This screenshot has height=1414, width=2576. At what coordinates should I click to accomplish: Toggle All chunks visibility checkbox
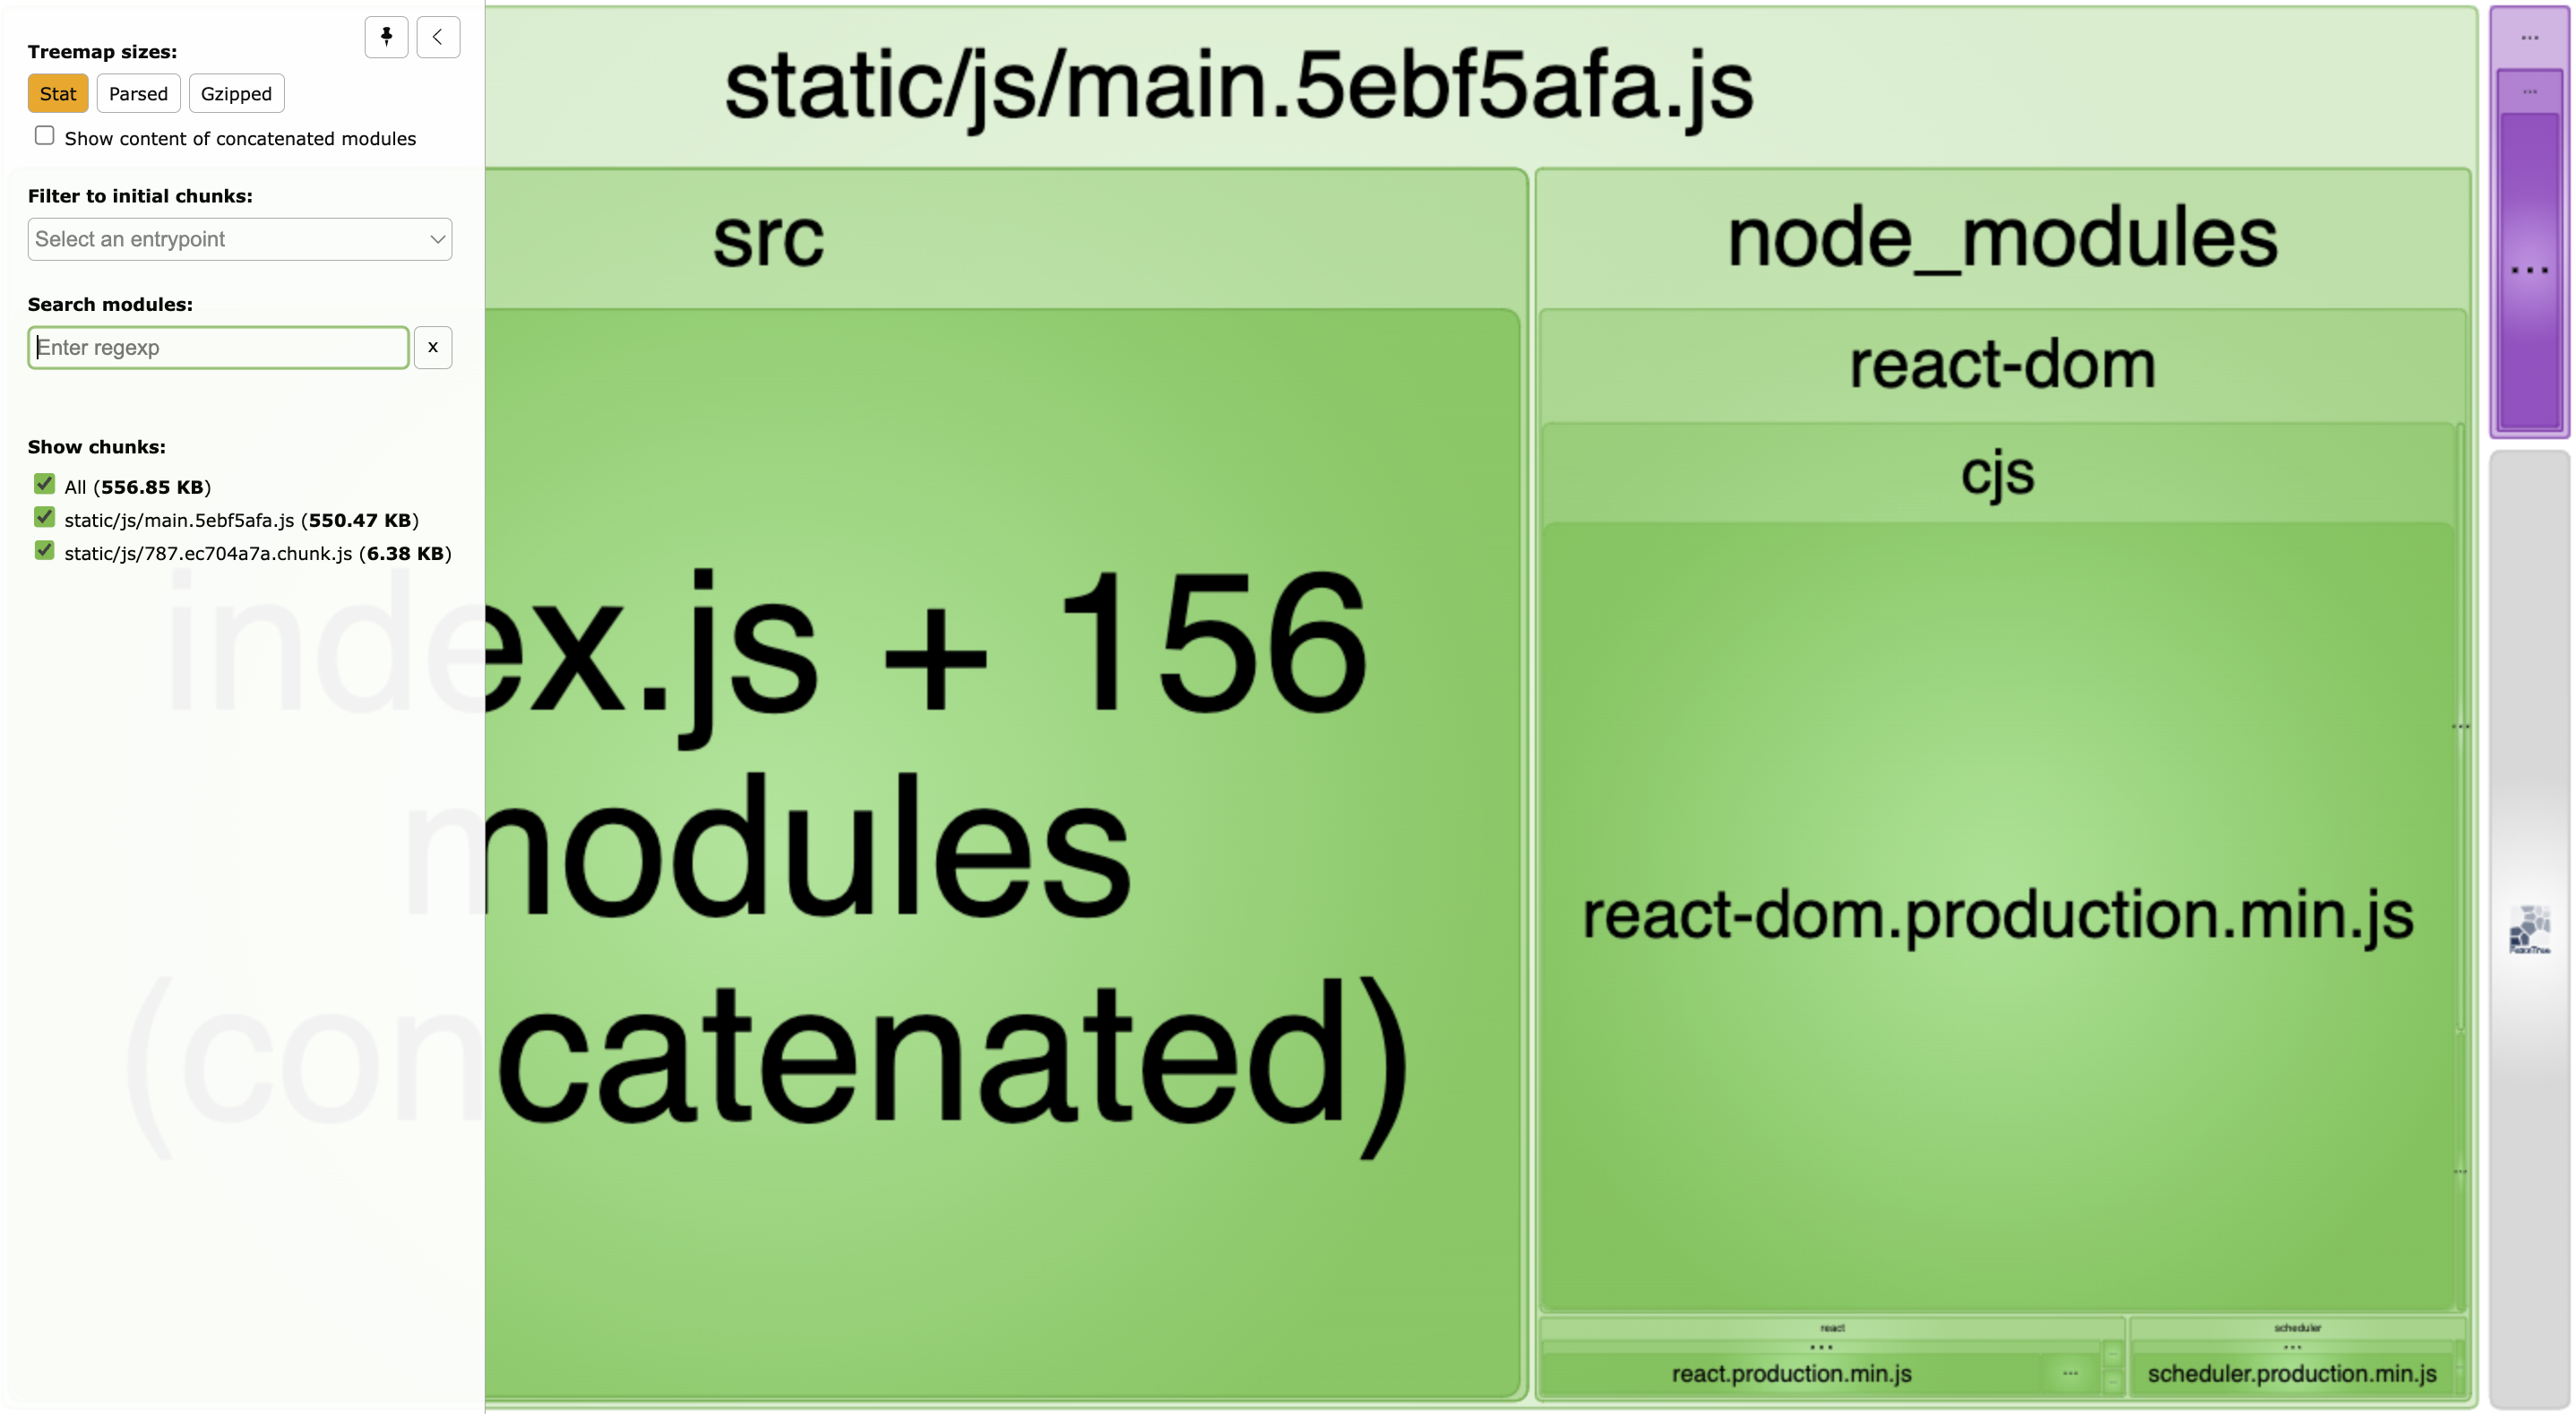pyautogui.click(x=42, y=487)
